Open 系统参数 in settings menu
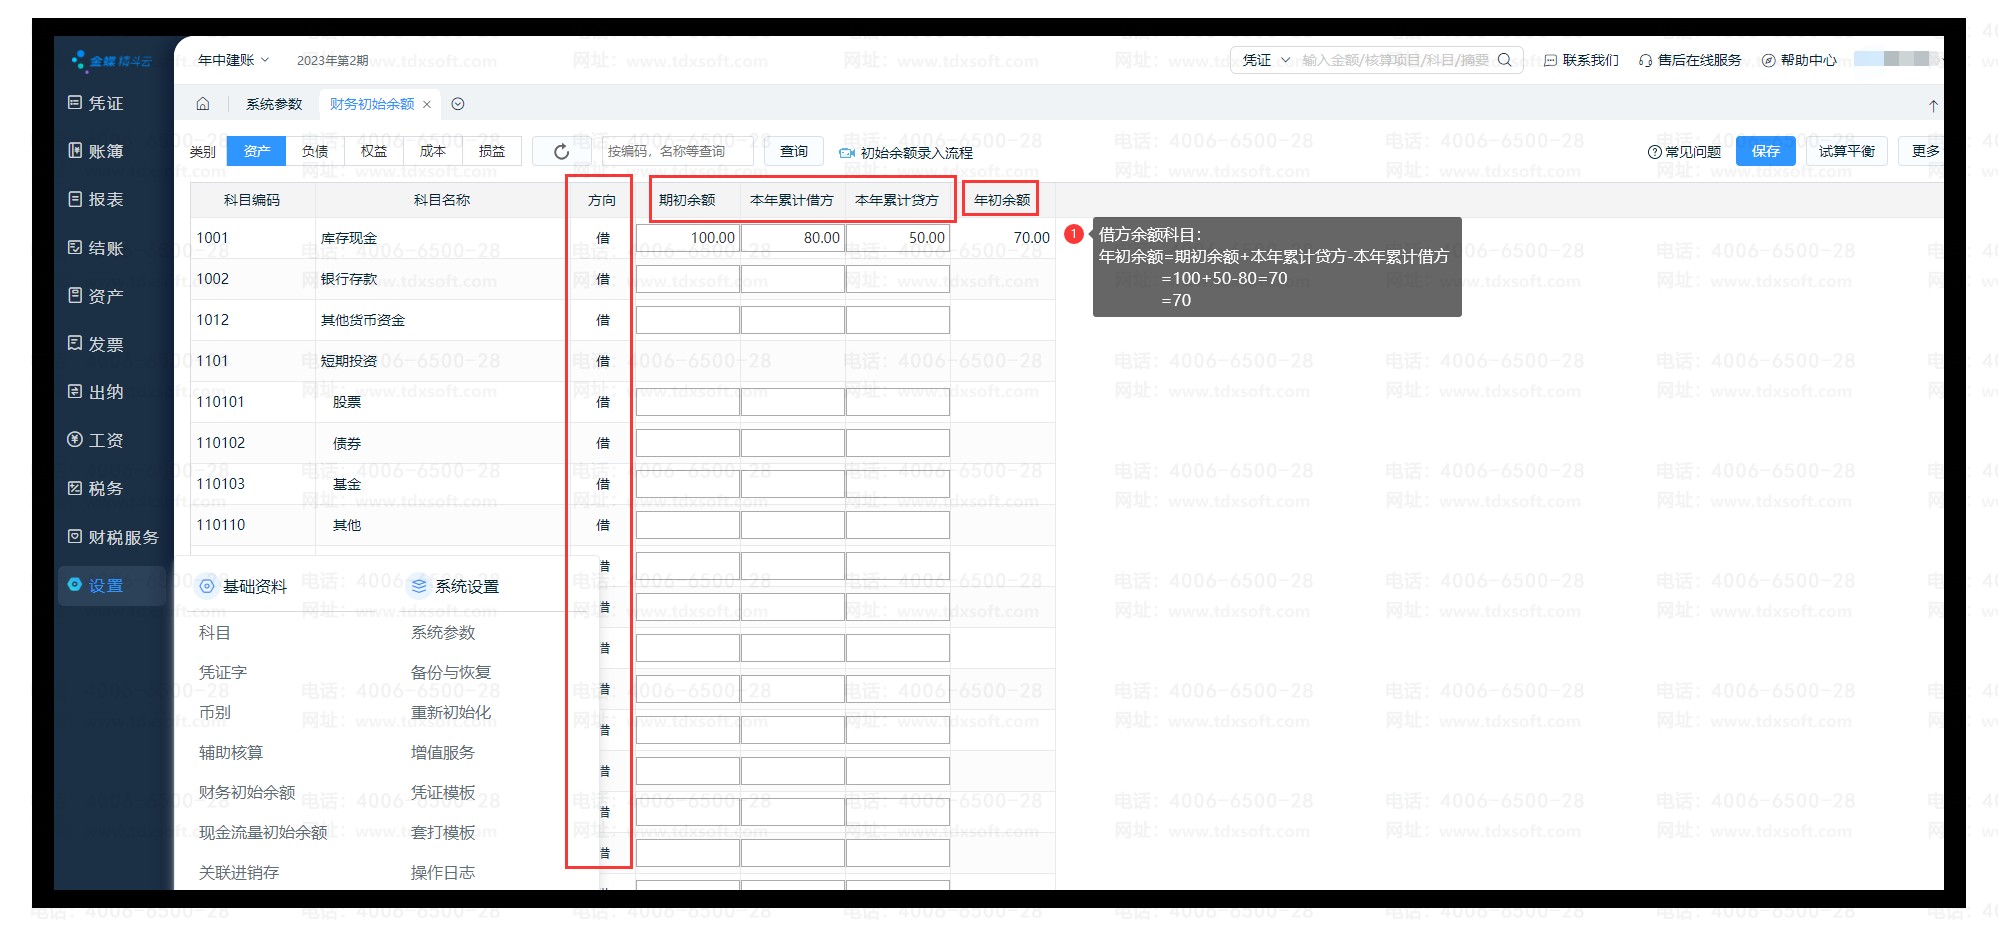 443,633
